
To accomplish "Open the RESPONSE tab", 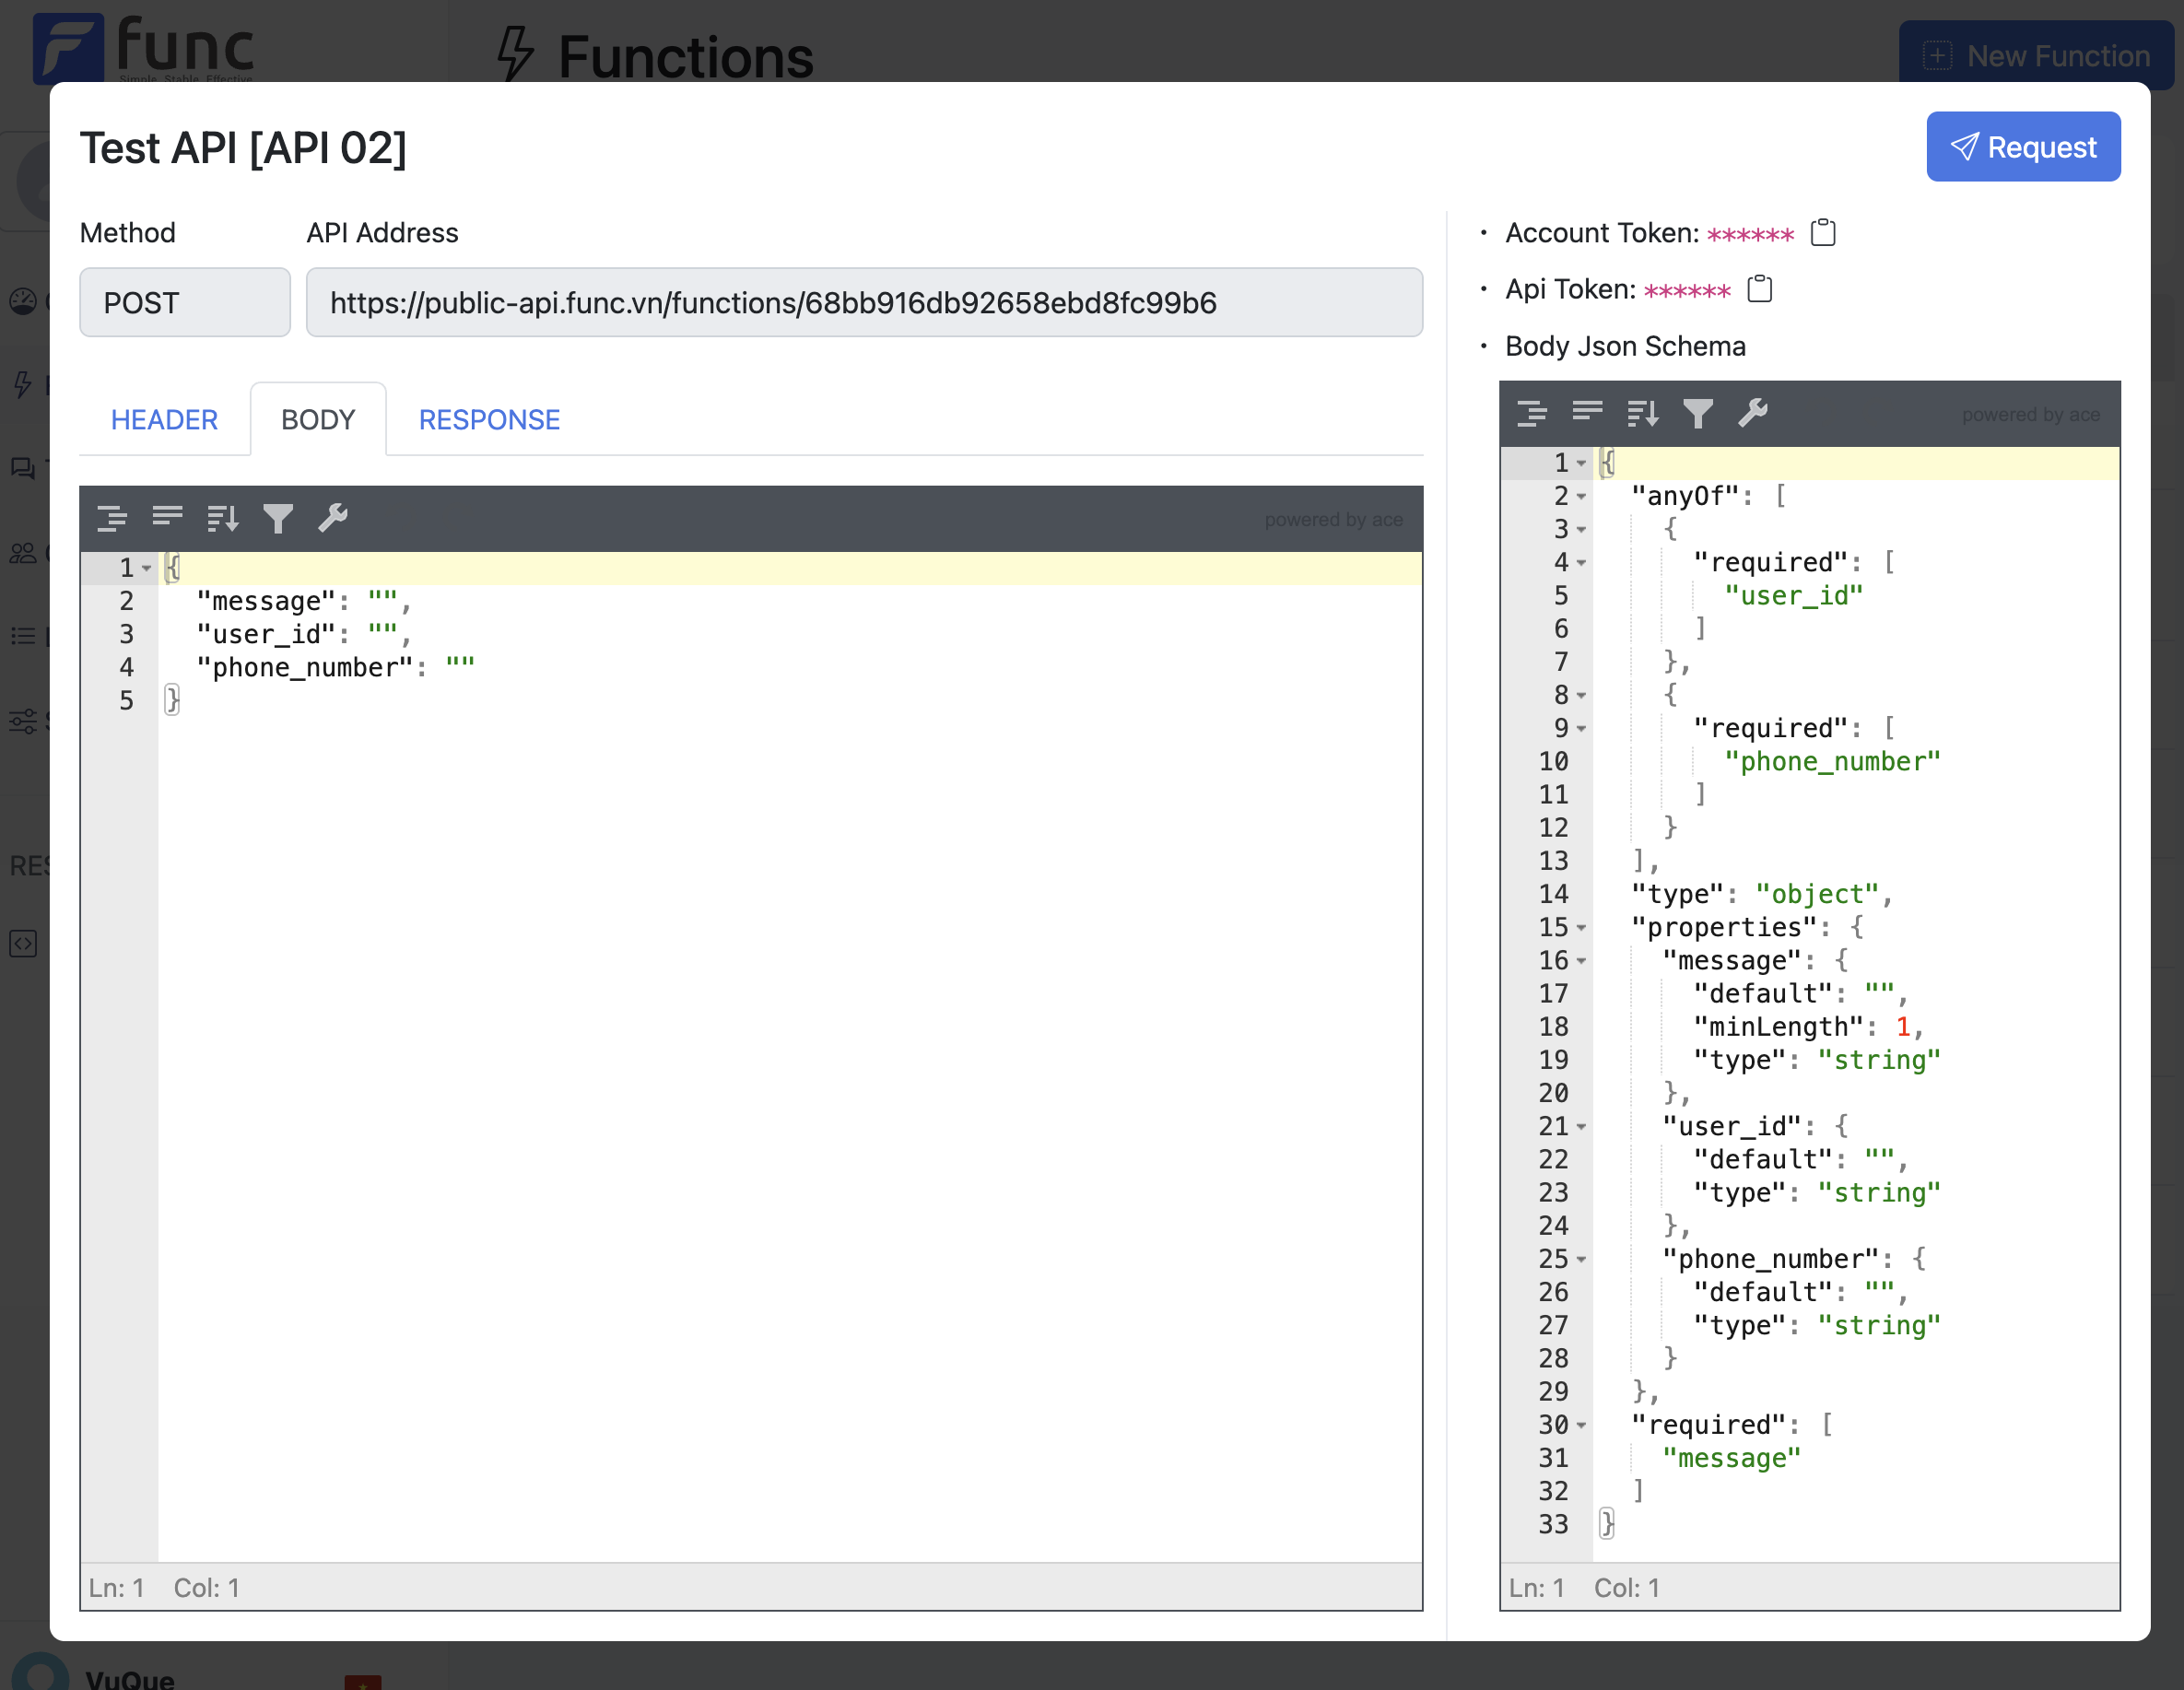I will tap(489, 420).
